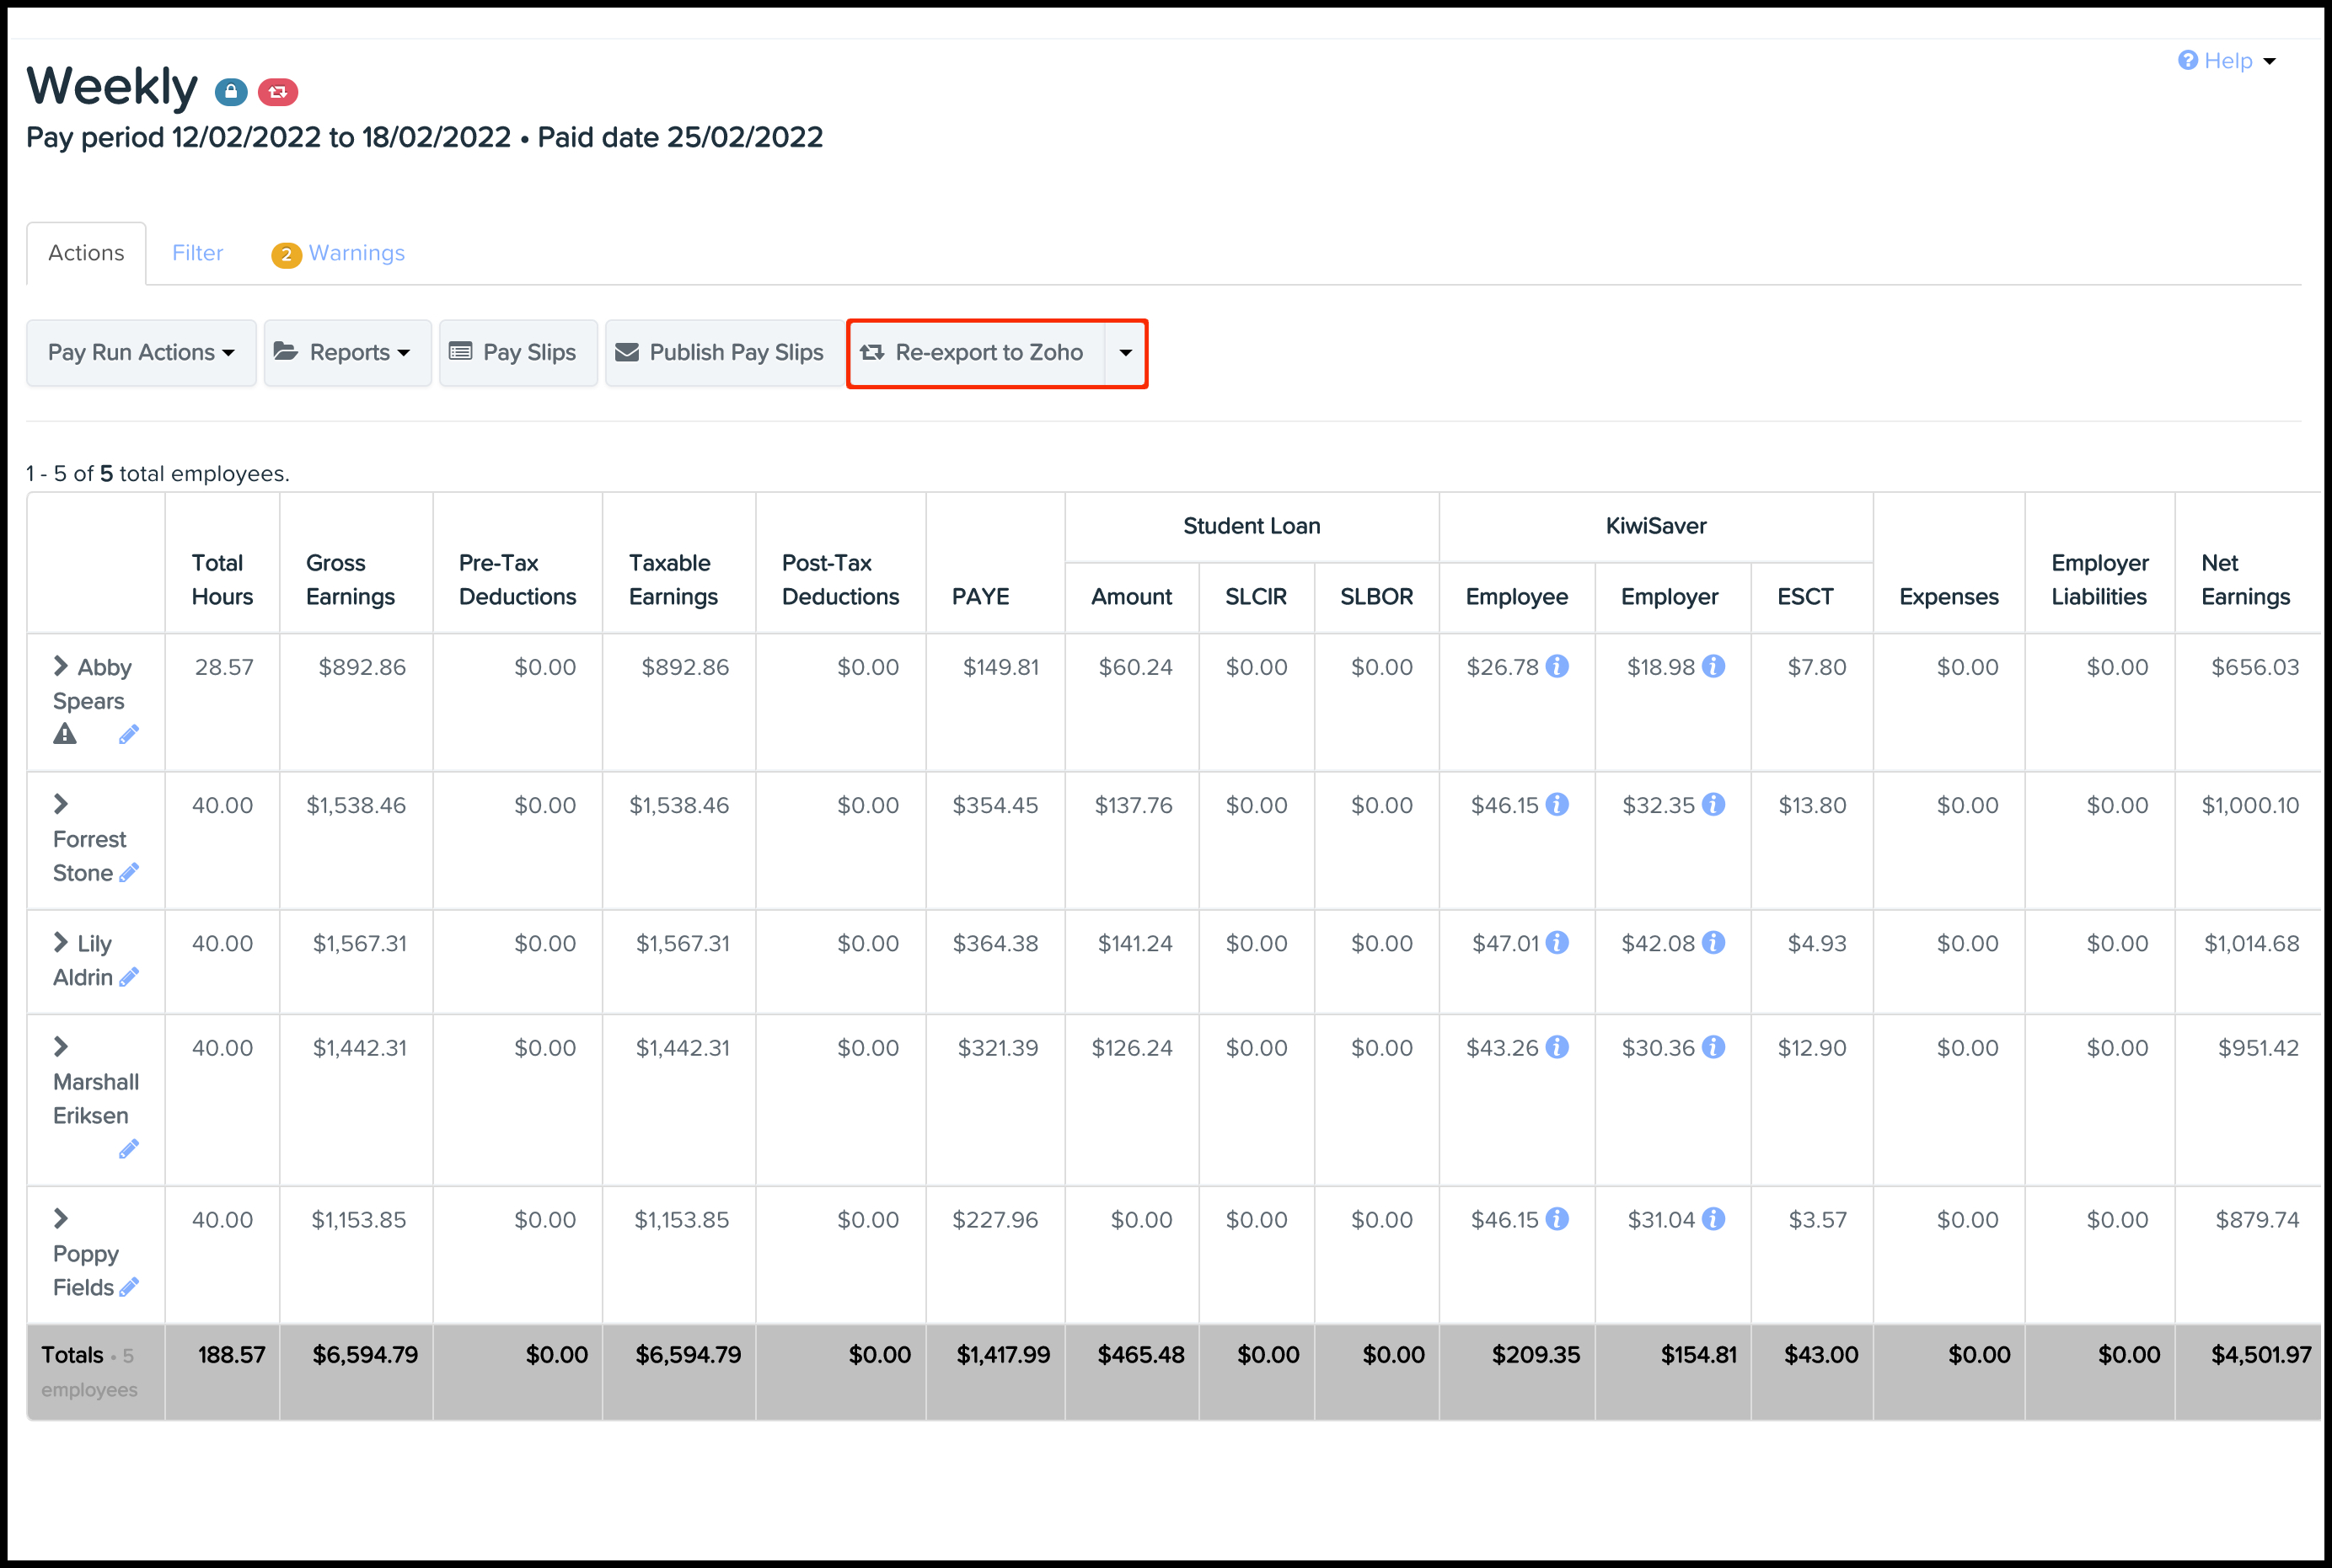Click Poppy Fields' edit pencil icon

[x=128, y=1287]
